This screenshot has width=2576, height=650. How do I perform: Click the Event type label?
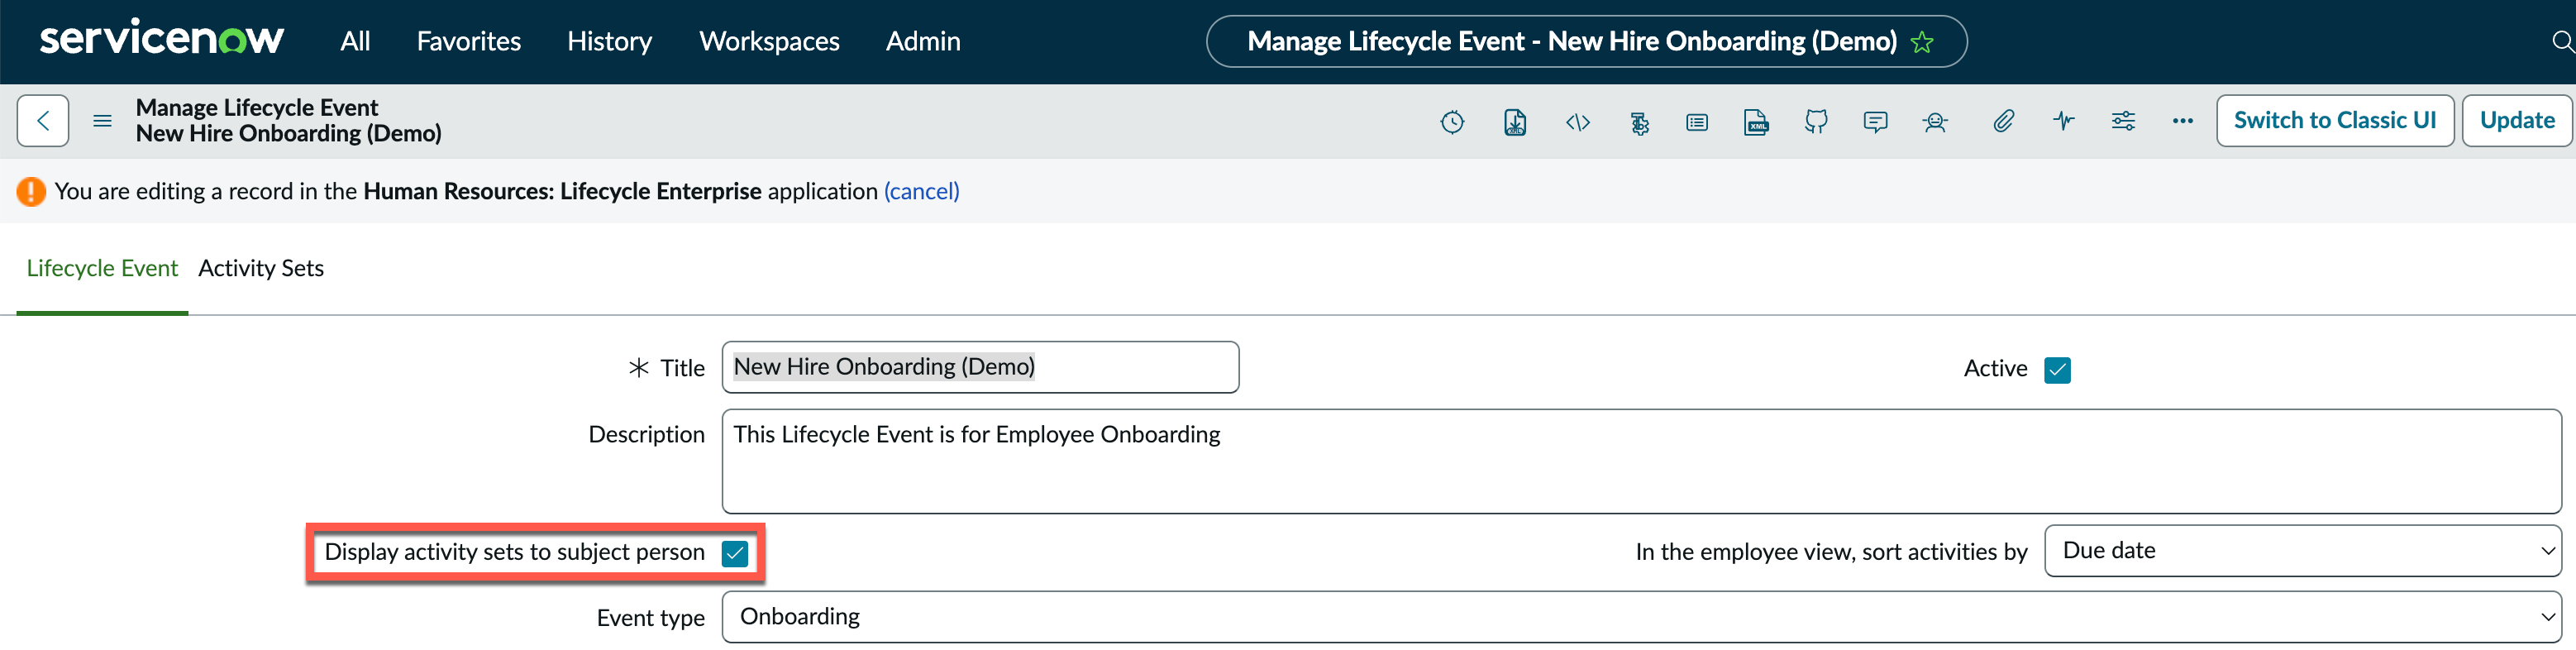pyautogui.click(x=650, y=618)
